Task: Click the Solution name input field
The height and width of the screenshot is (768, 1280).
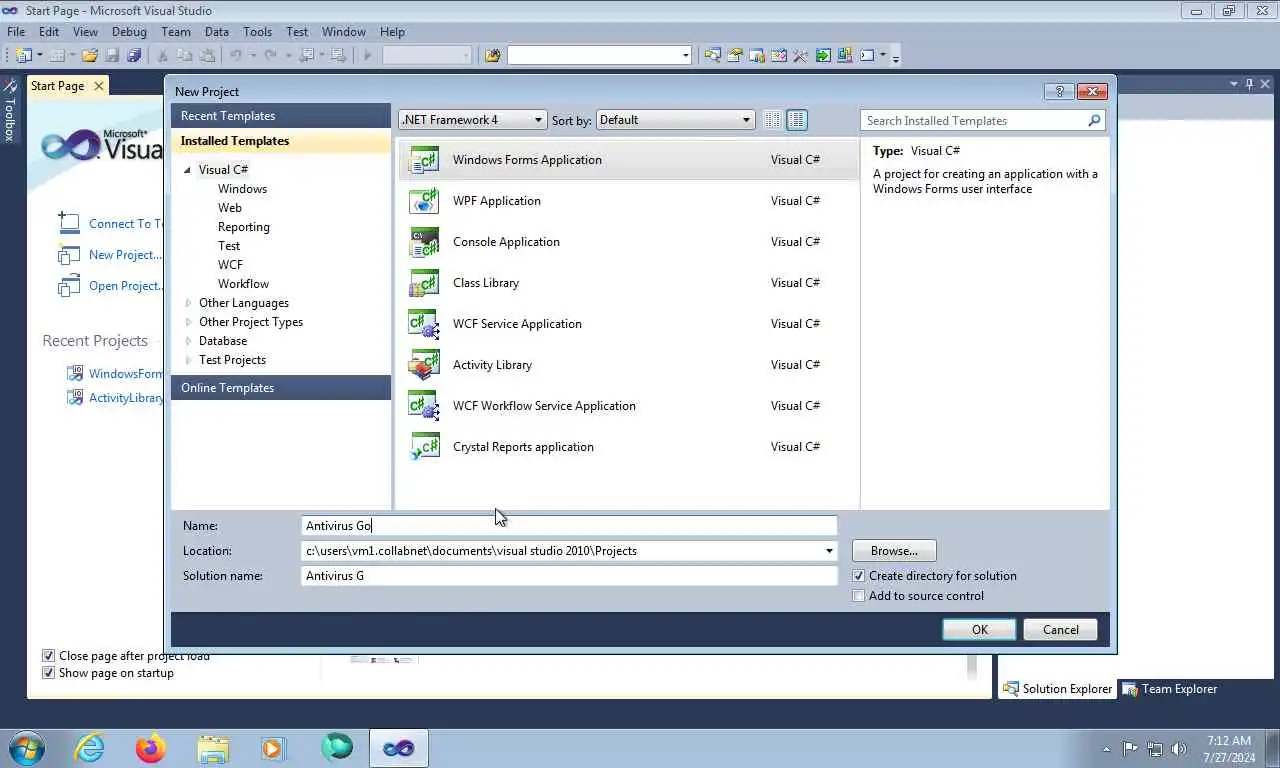Action: click(x=569, y=576)
